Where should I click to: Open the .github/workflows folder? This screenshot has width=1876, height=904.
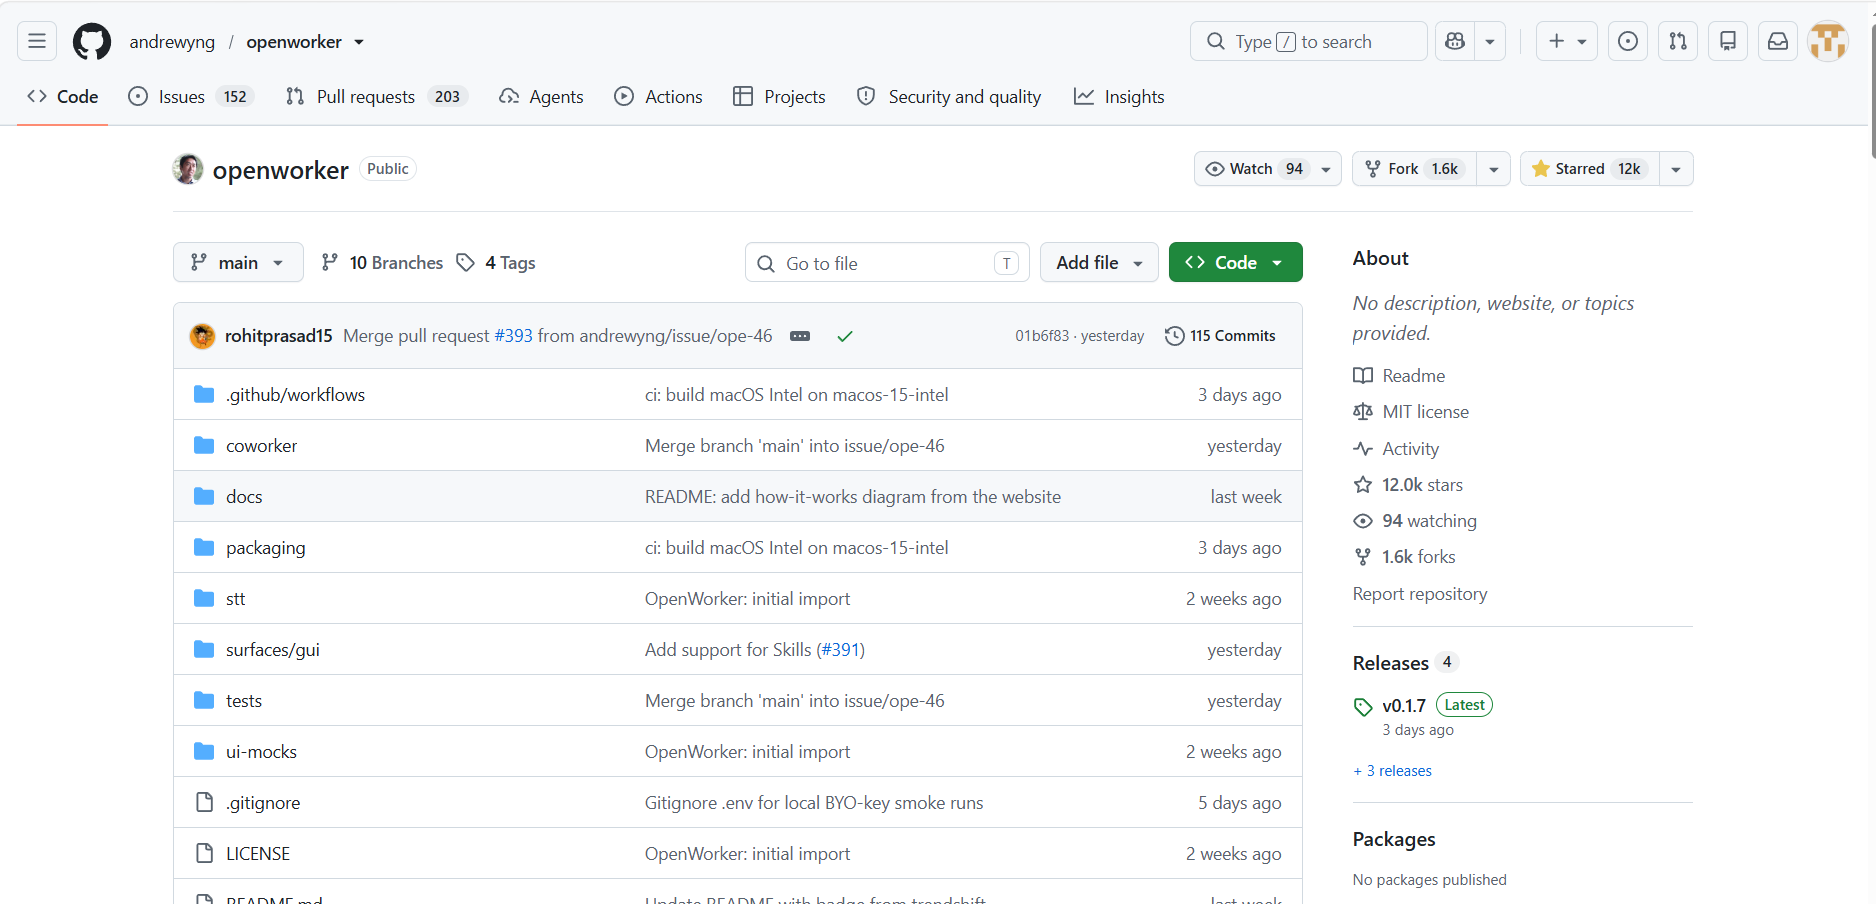point(295,395)
